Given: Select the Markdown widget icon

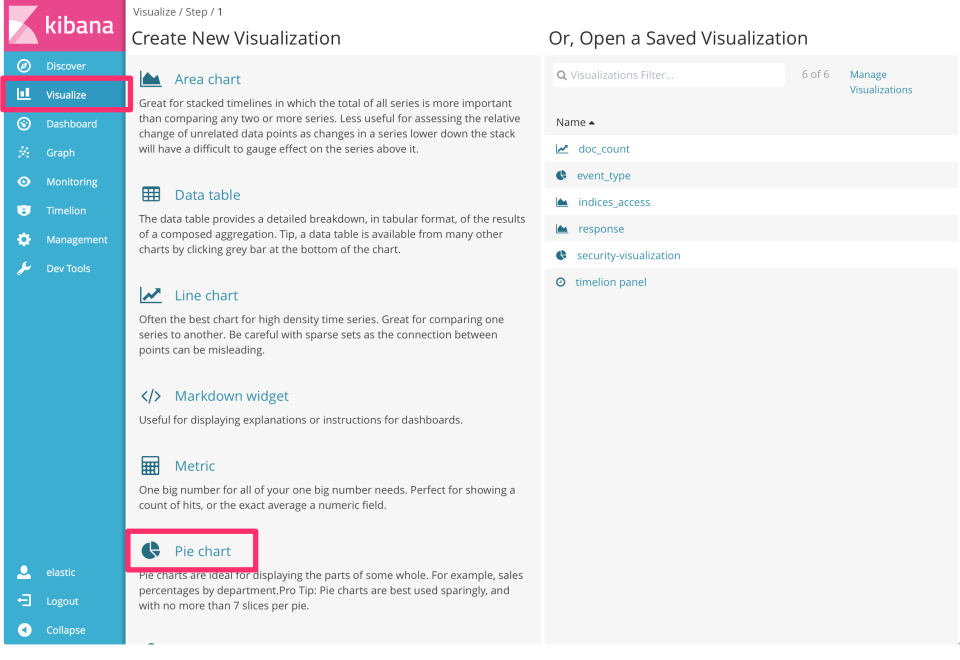Looking at the screenshot, I should click(x=151, y=396).
